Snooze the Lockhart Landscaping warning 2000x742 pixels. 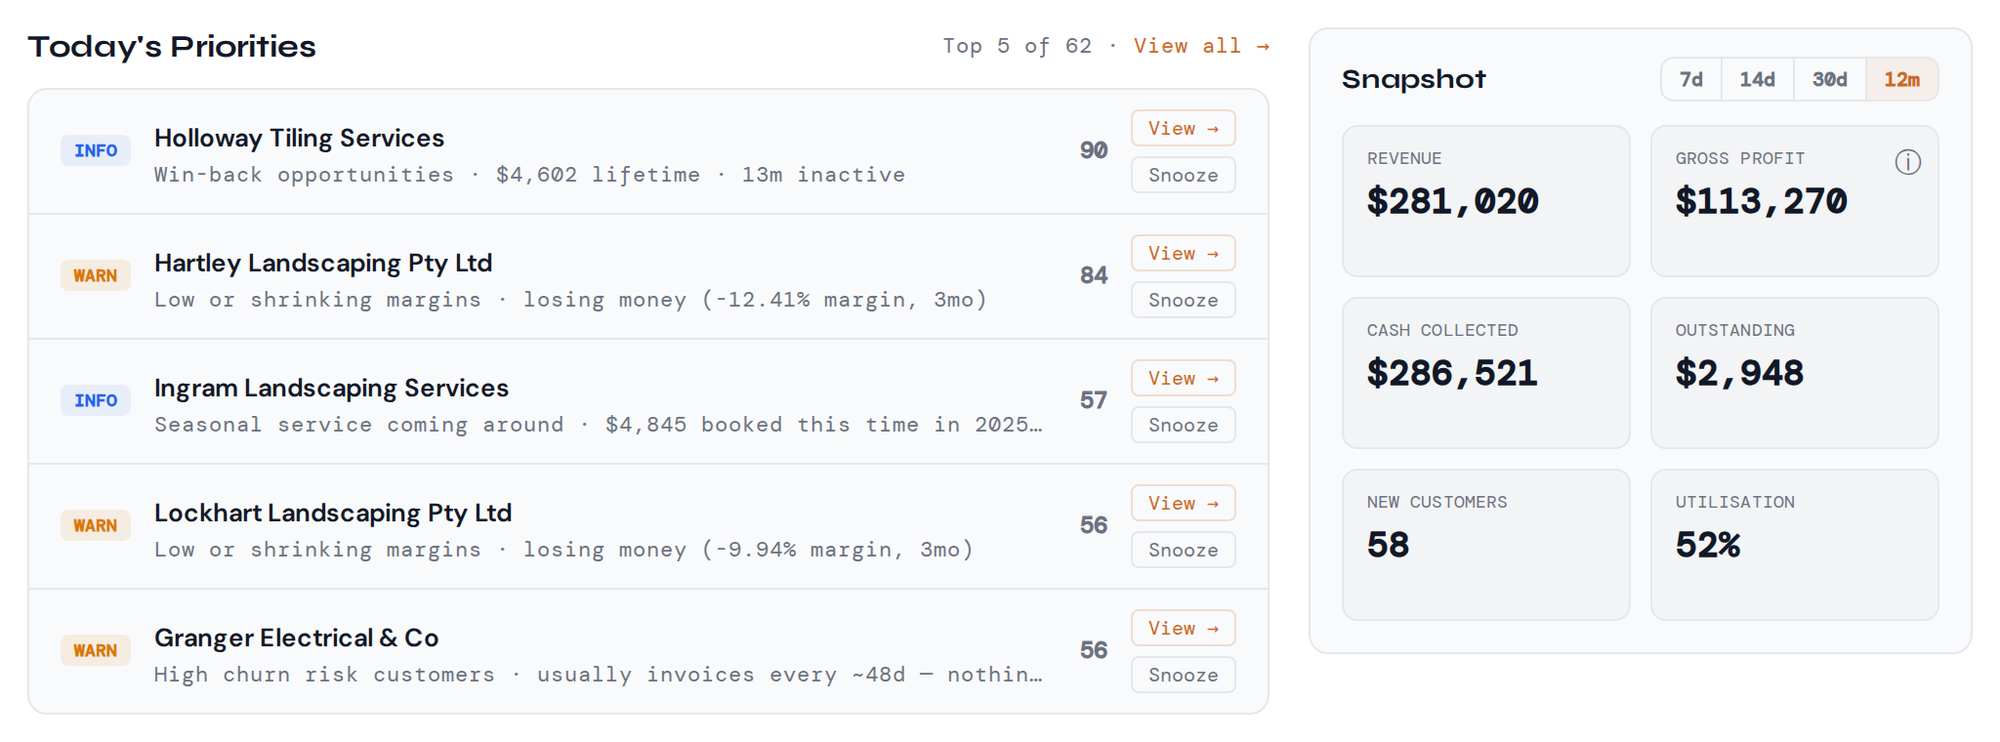point(1183,550)
